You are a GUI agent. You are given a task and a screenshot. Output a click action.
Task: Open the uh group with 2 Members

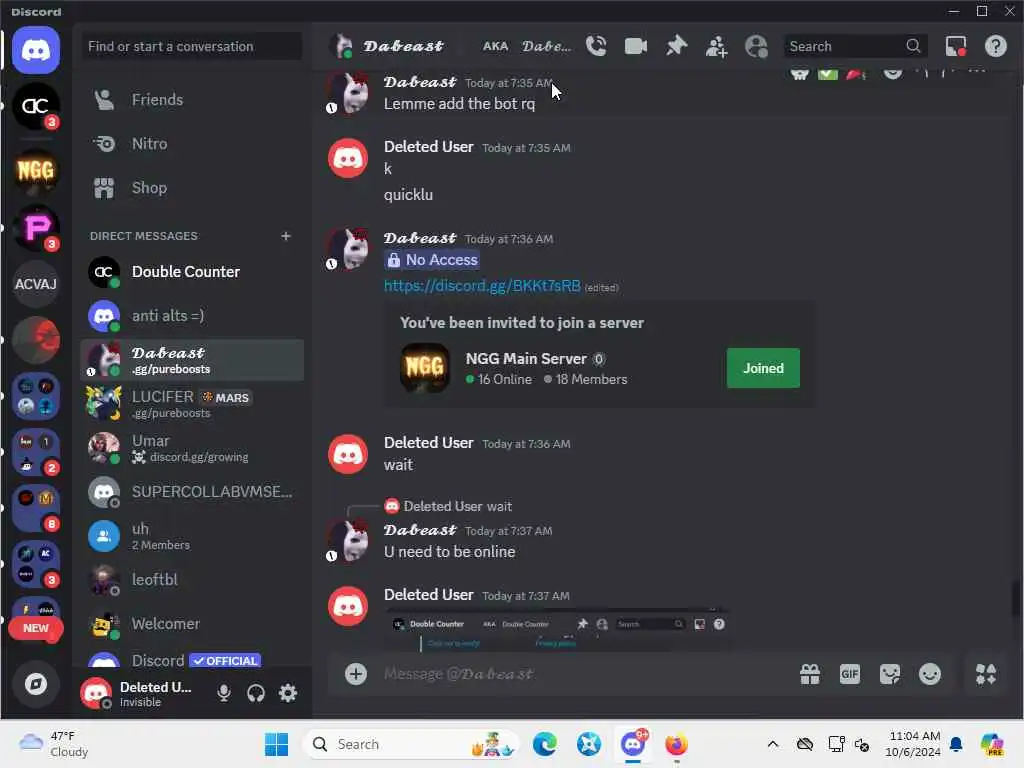coord(192,536)
